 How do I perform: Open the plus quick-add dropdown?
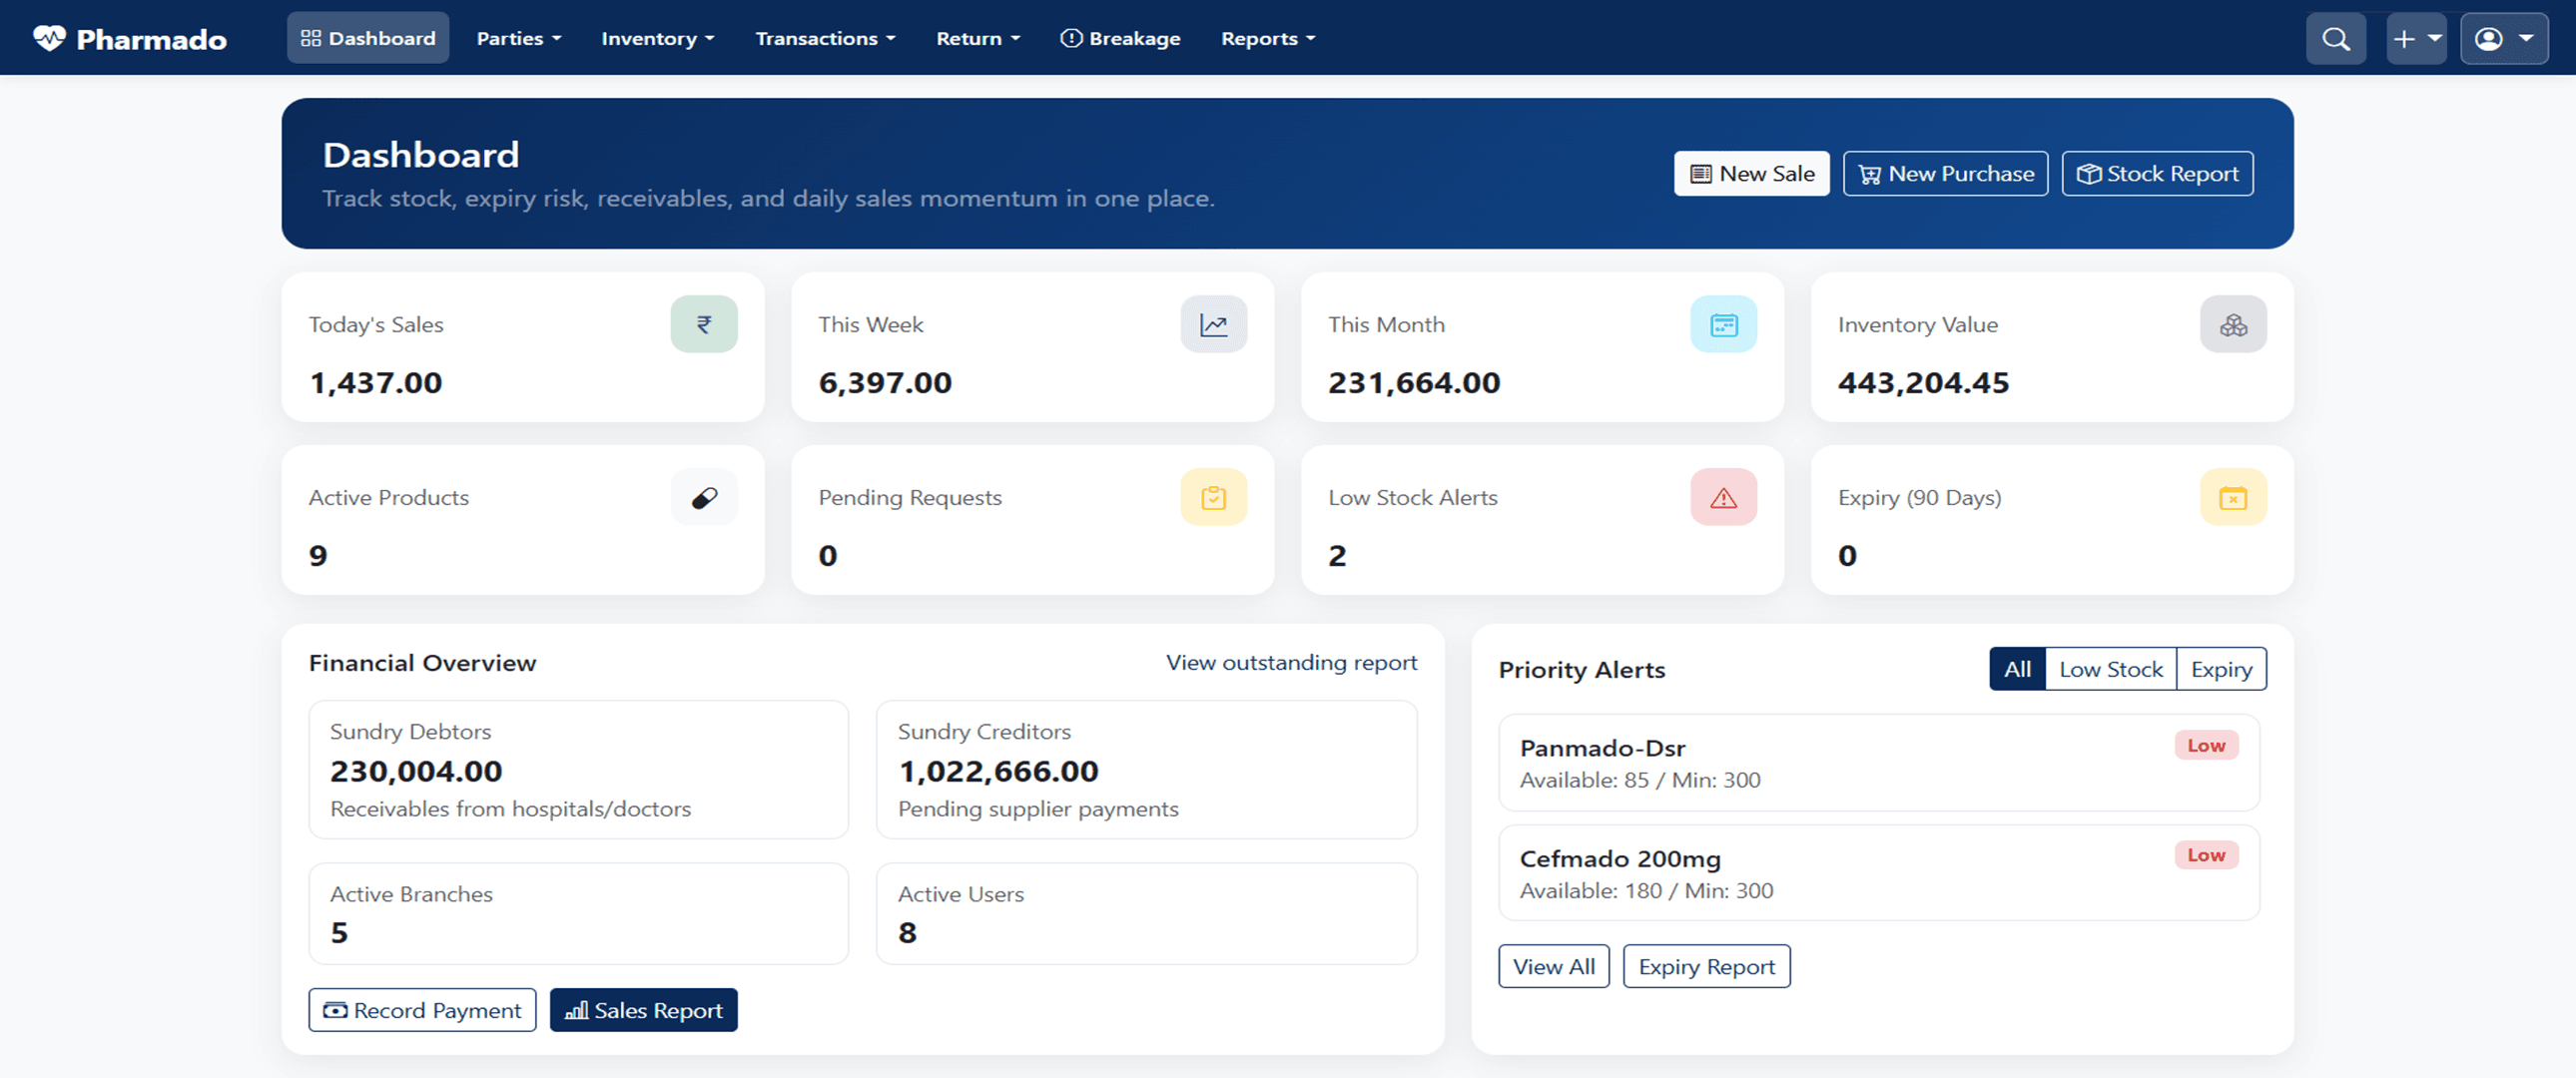click(x=2415, y=39)
